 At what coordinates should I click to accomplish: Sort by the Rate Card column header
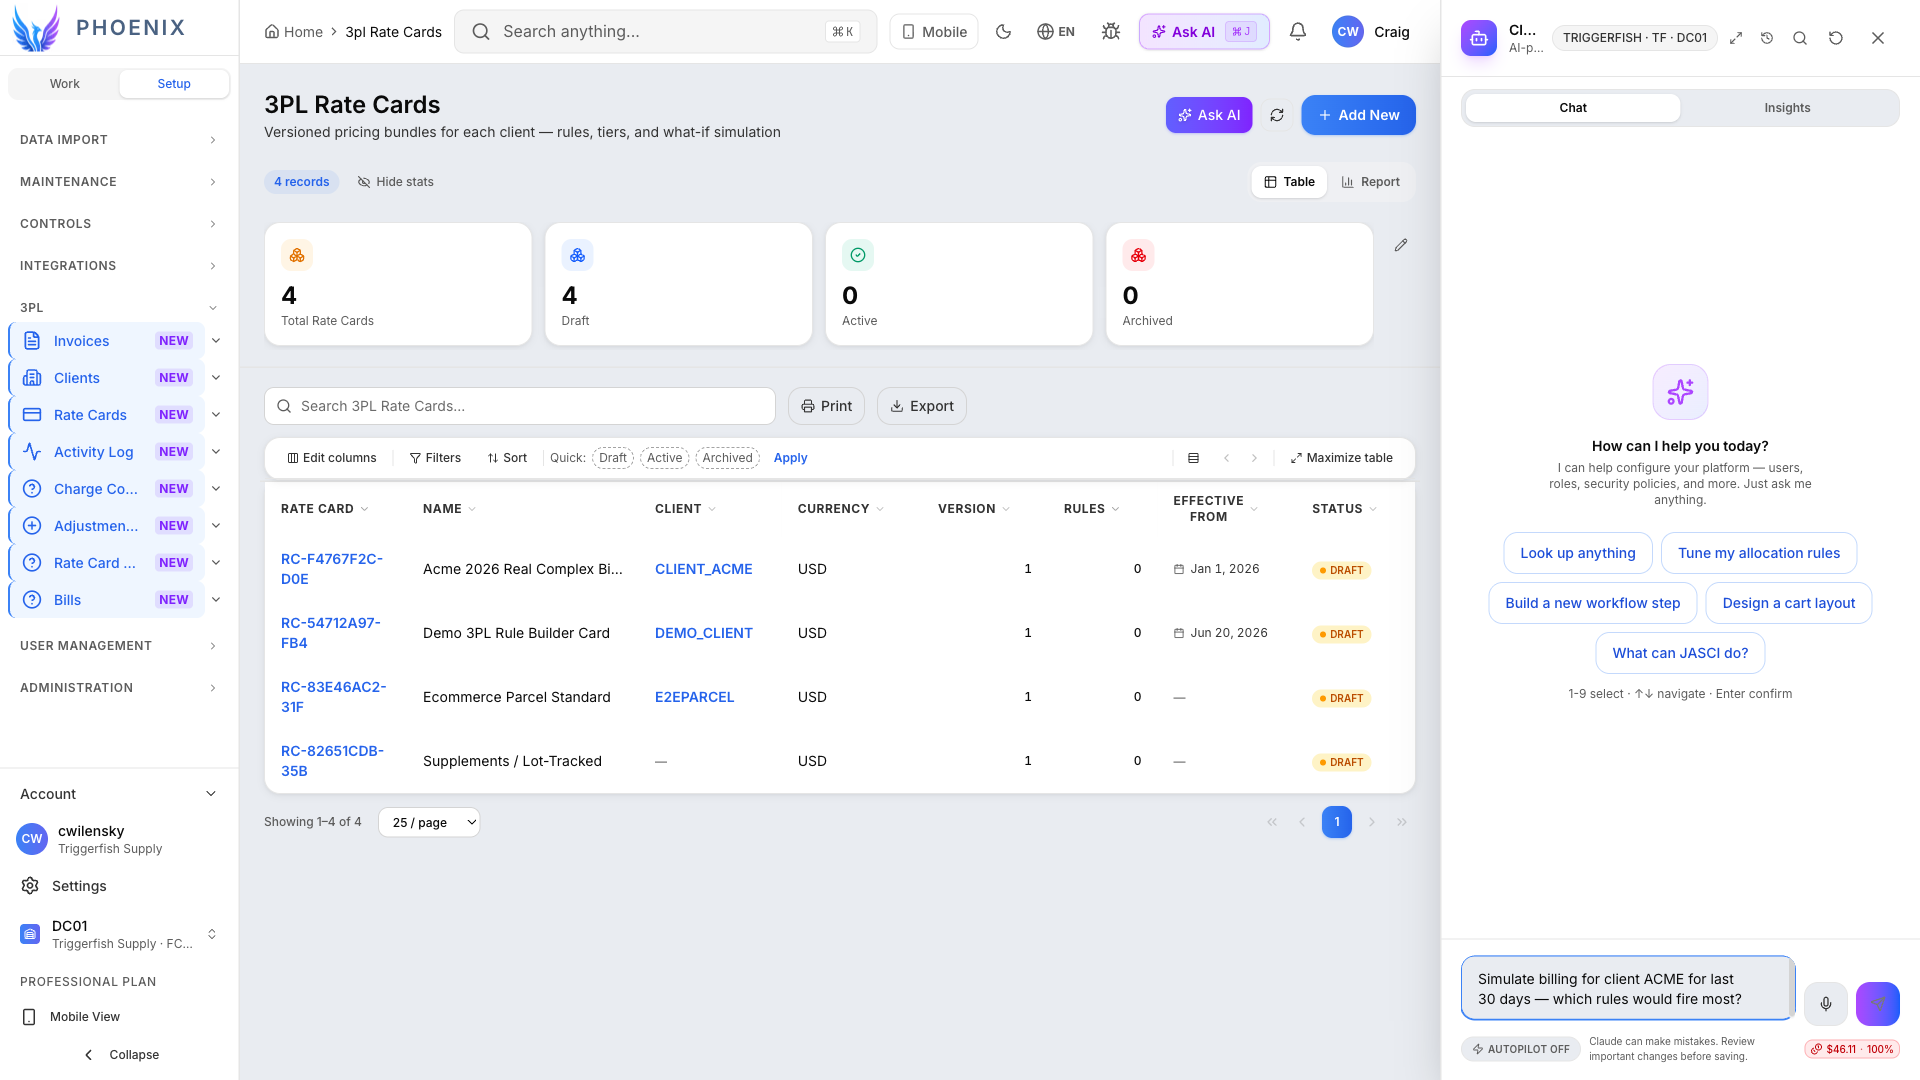tap(324, 509)
